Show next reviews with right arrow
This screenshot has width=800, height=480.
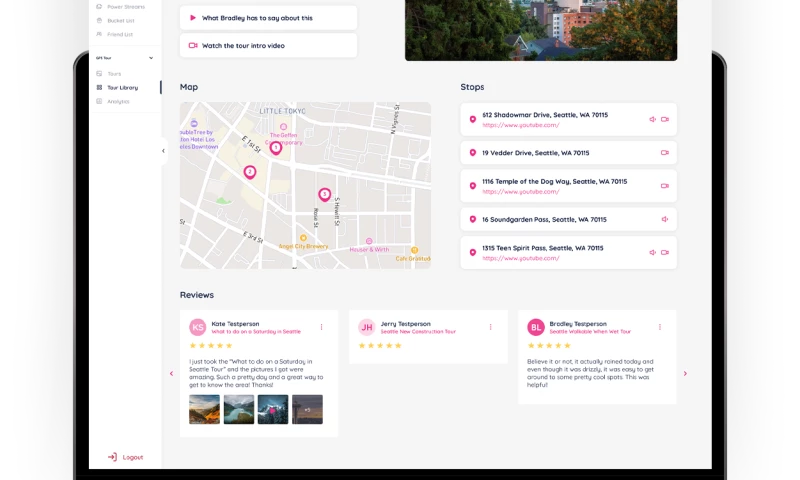(685, 373)
